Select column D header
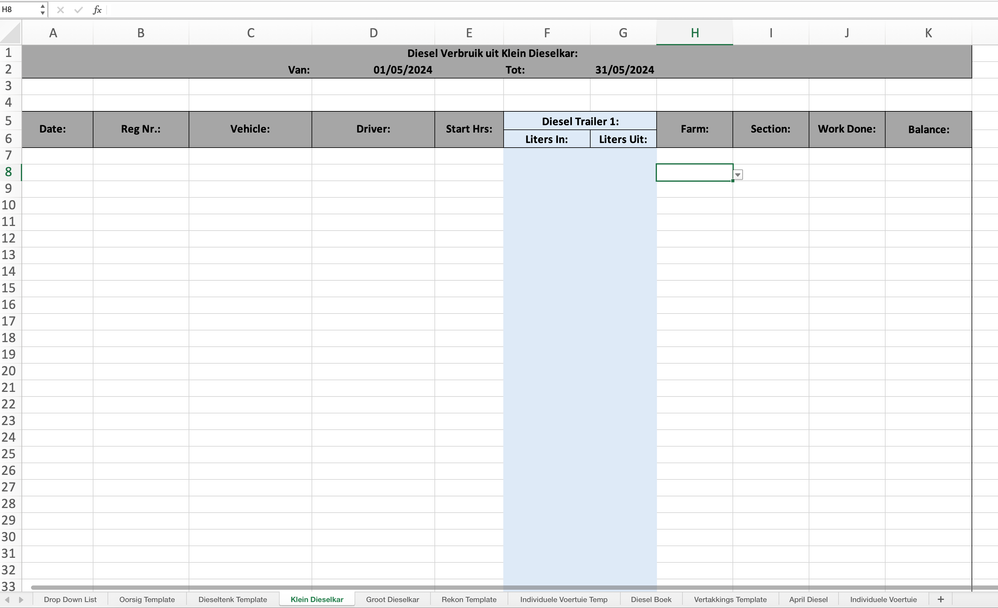 tap(373, 32)
